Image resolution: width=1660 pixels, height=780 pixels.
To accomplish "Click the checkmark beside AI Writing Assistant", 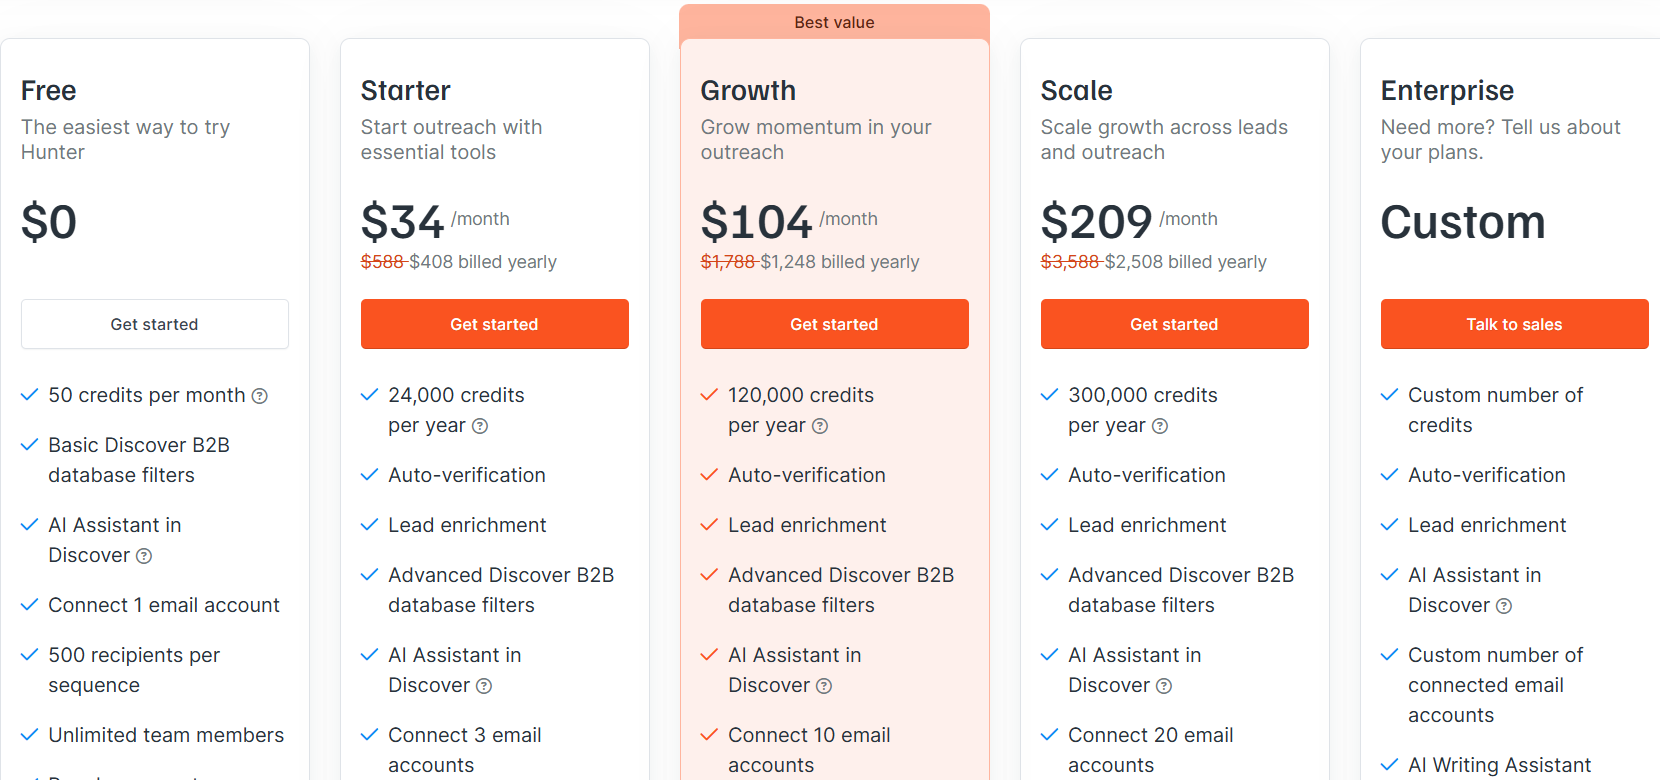I will [1389, 763].
